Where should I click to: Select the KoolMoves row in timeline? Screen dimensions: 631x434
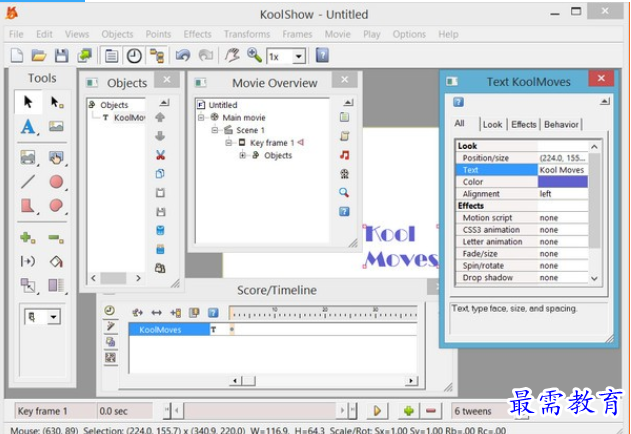click(169, 330)
